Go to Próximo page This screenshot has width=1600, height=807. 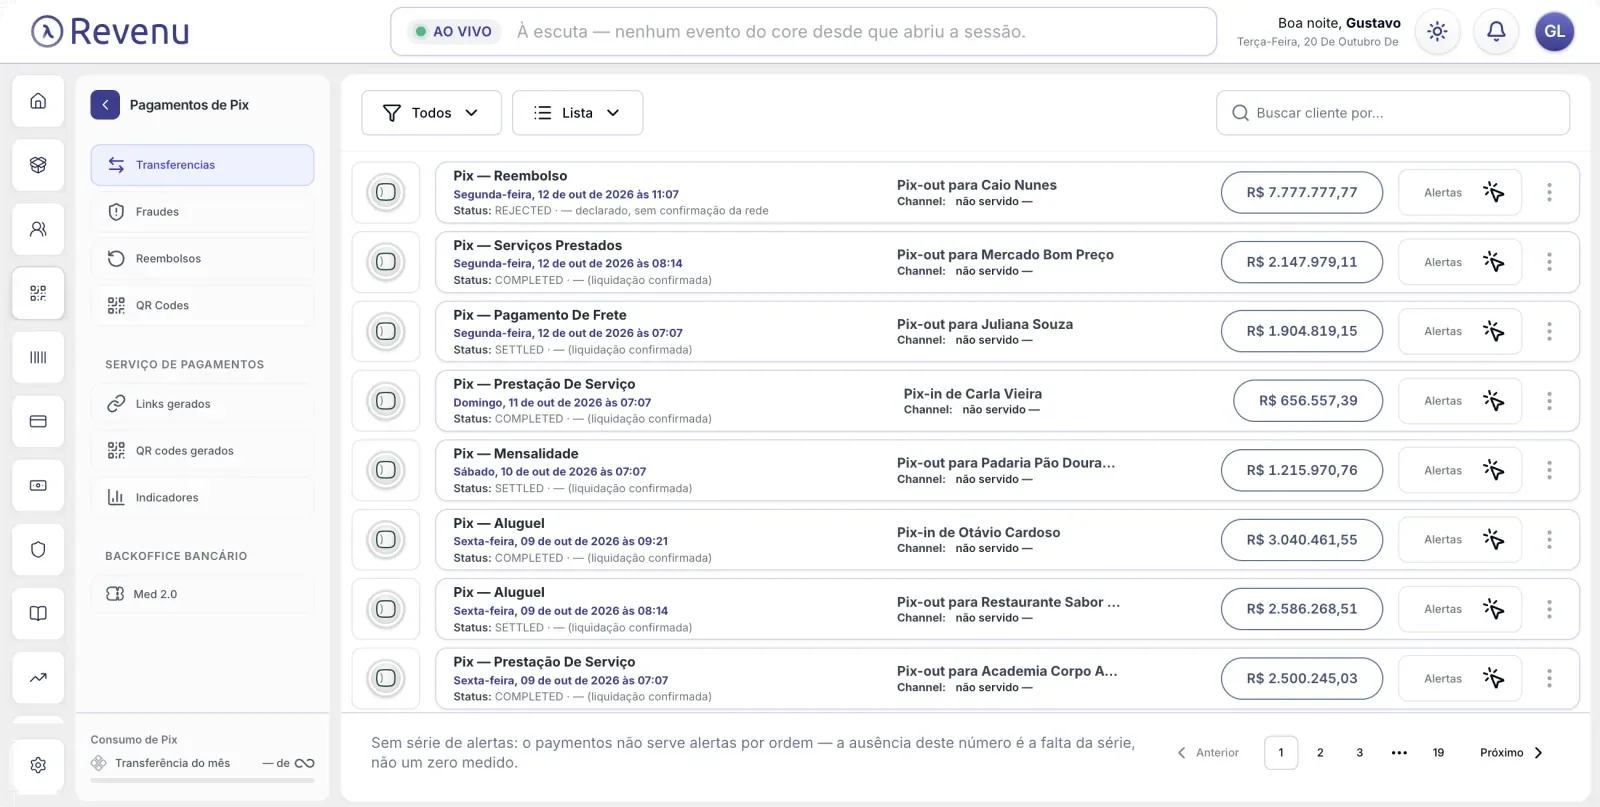(1511, 753)
